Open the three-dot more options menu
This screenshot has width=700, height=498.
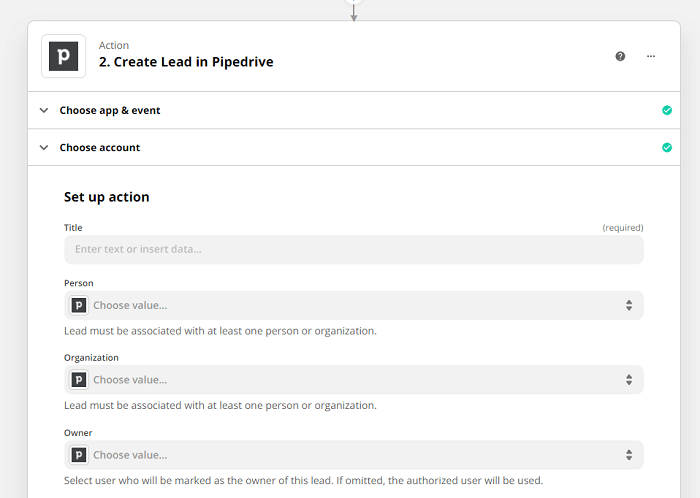point(651,56)
